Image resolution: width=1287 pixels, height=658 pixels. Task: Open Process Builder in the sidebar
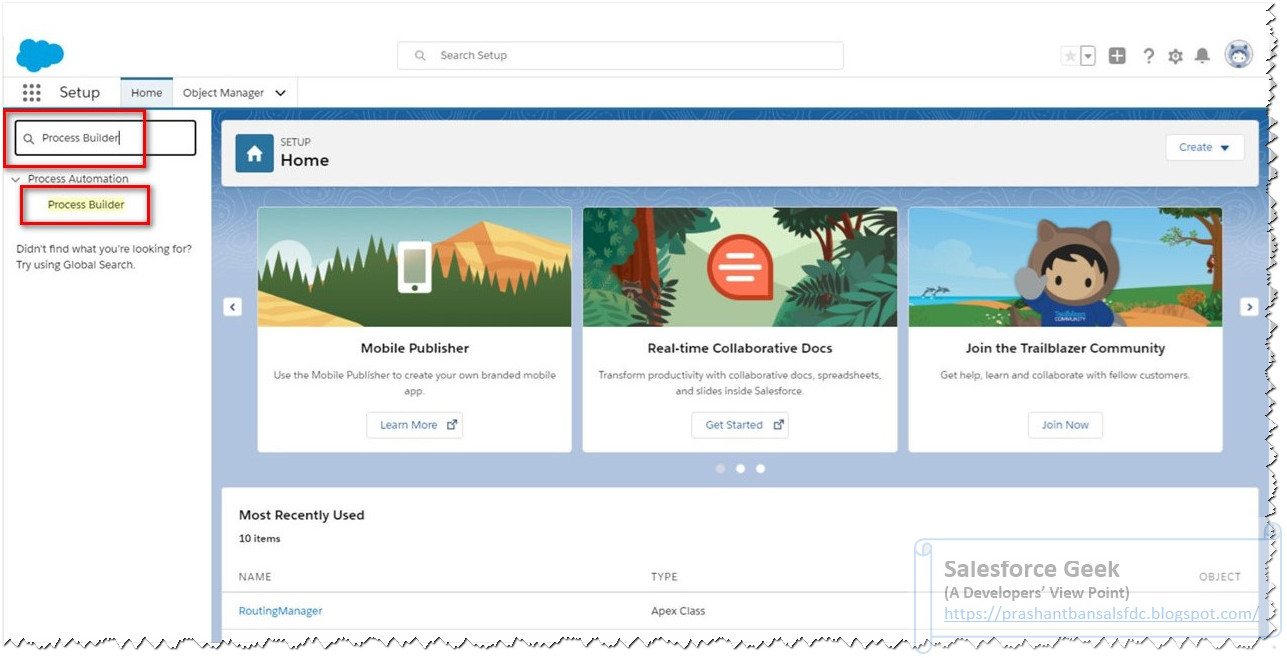(86, 204)
